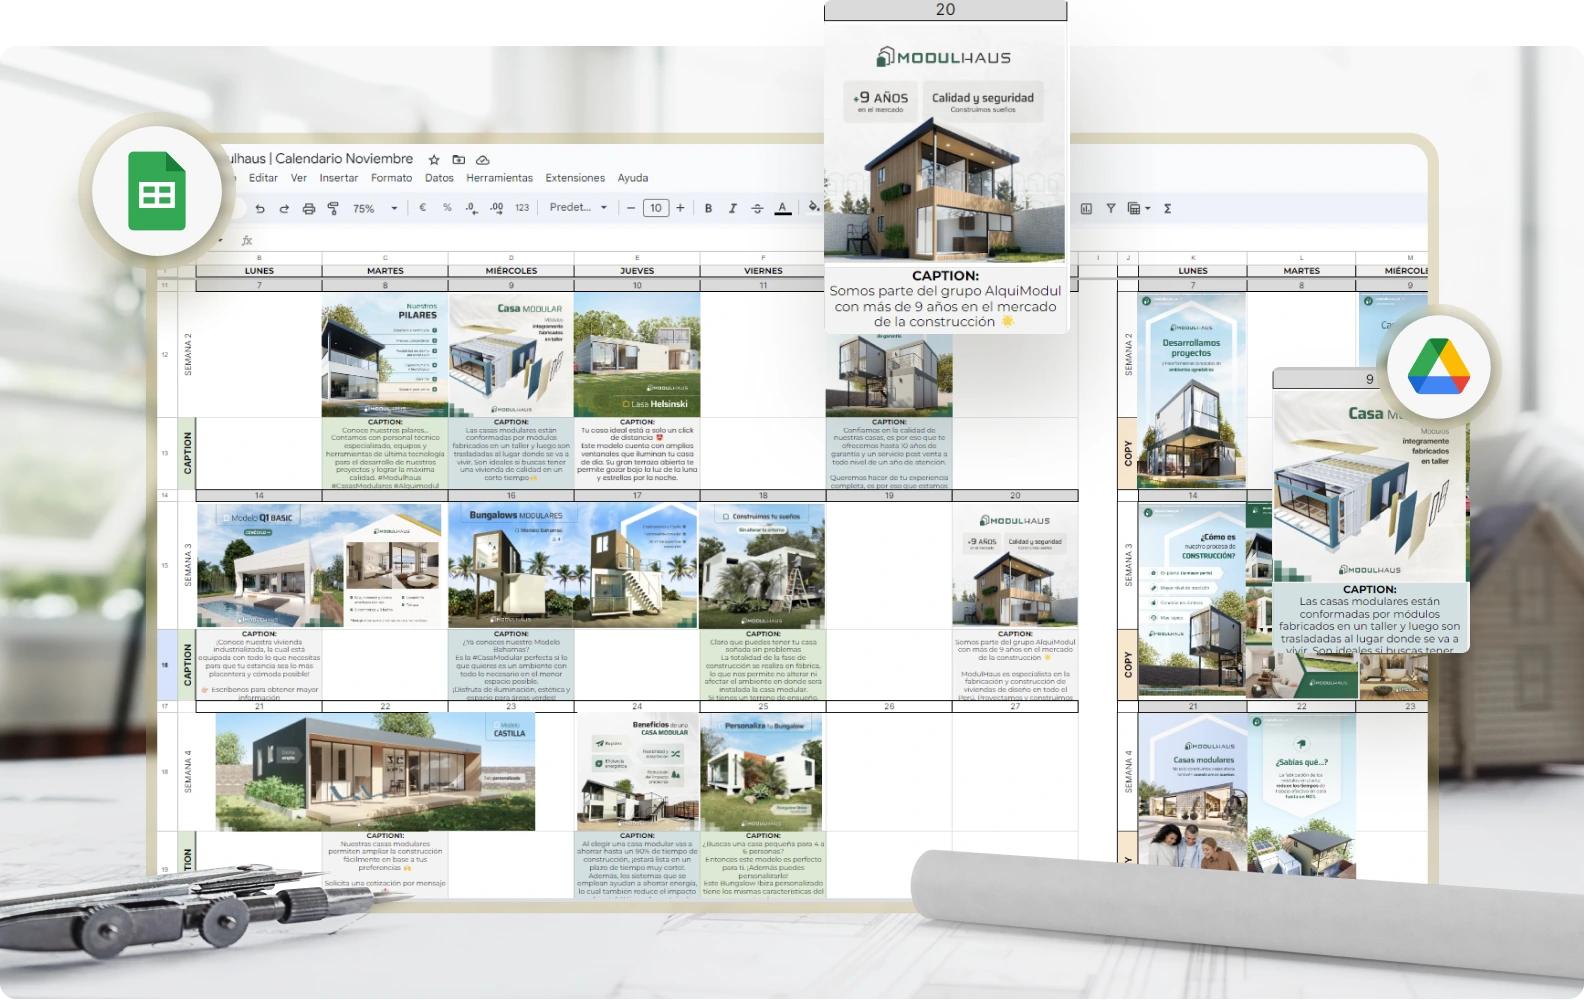
Task: Click the fx formula bar icon
Action: 247,240
